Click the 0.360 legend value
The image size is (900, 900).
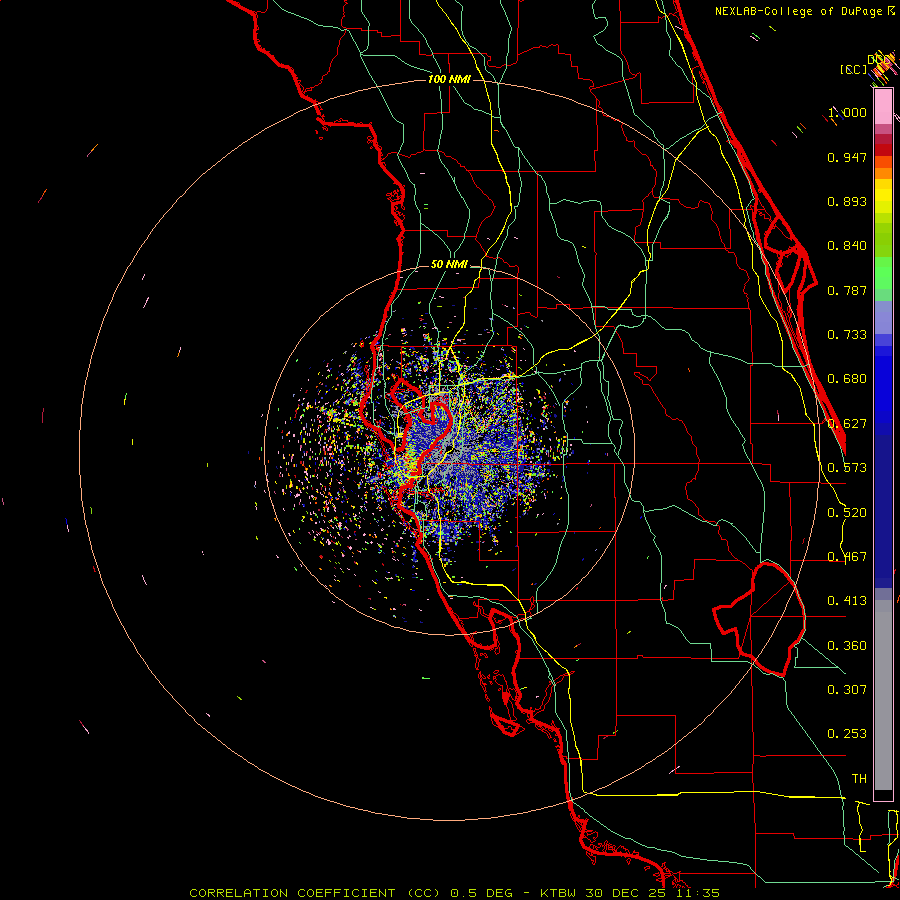pos(847,646)
